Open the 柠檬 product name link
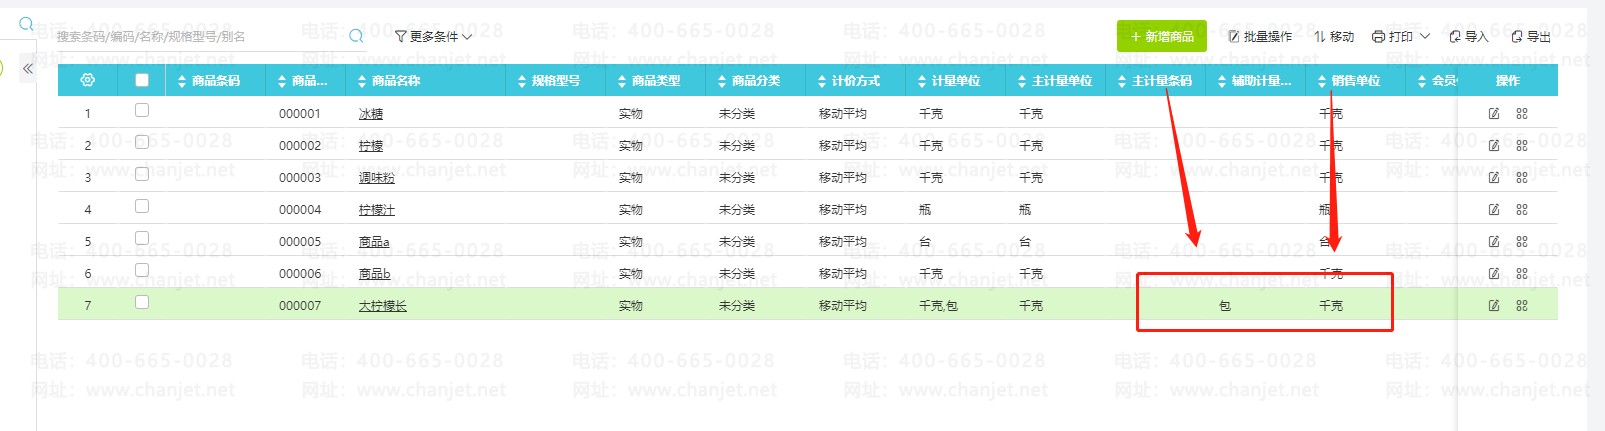The width and height of the screenshot is (1605, 431). pyautogui.click(x=370, y=146)
